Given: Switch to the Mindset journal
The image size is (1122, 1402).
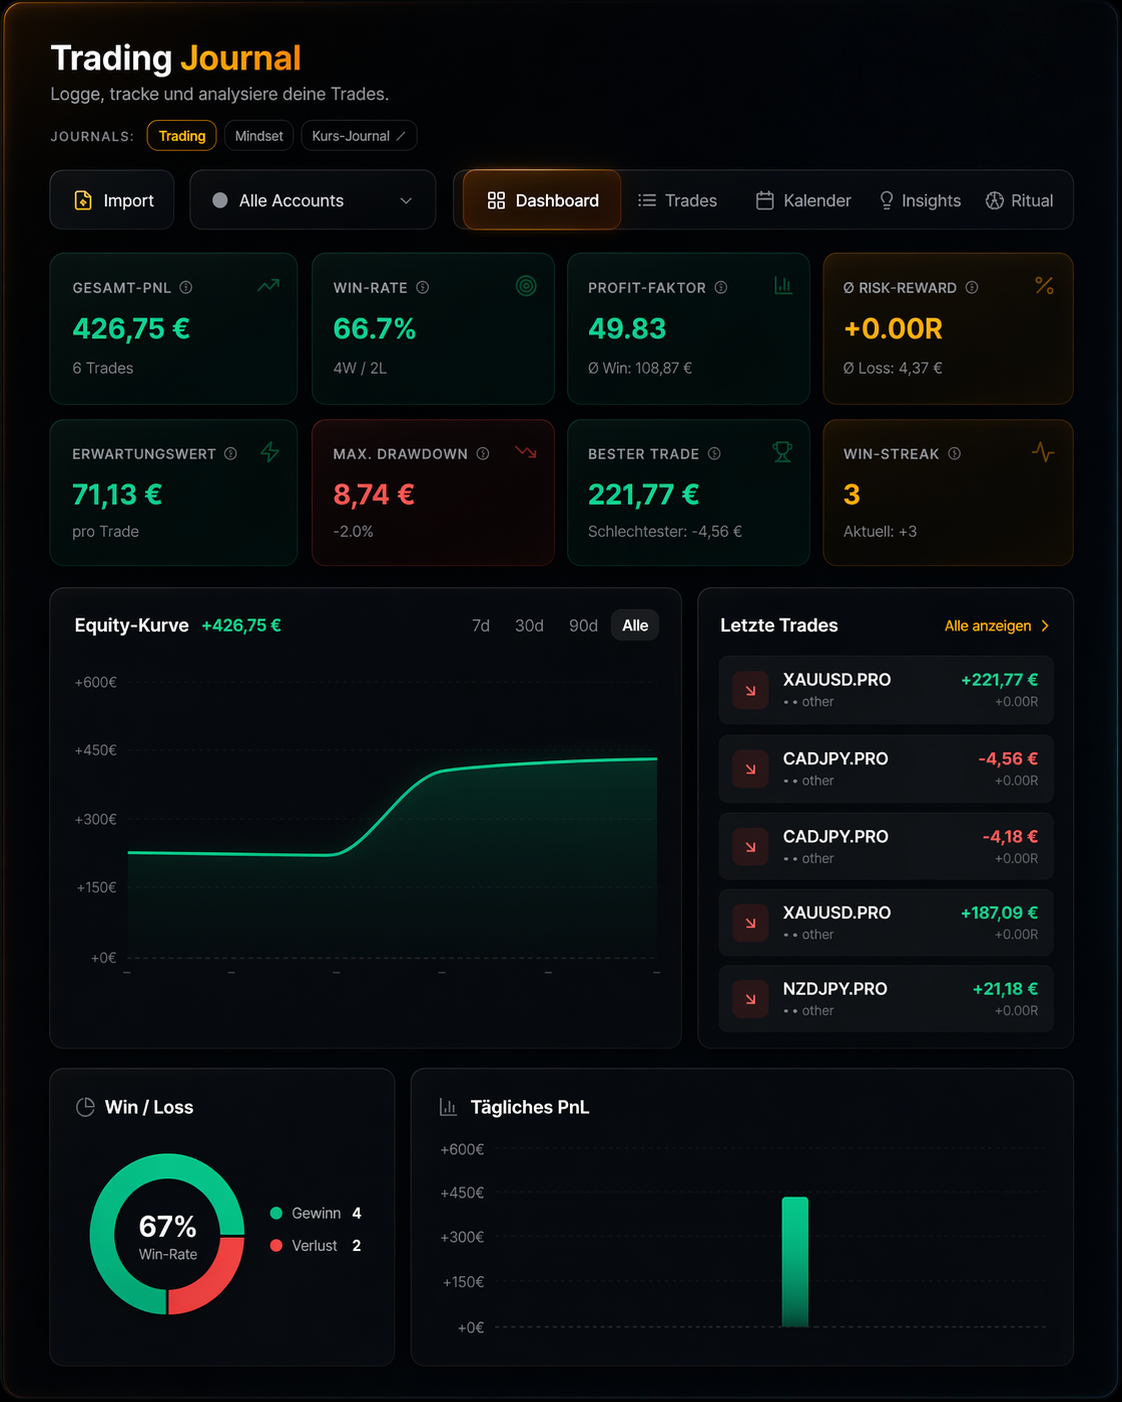Looking at the screenshot, I should tap(259, 136).
